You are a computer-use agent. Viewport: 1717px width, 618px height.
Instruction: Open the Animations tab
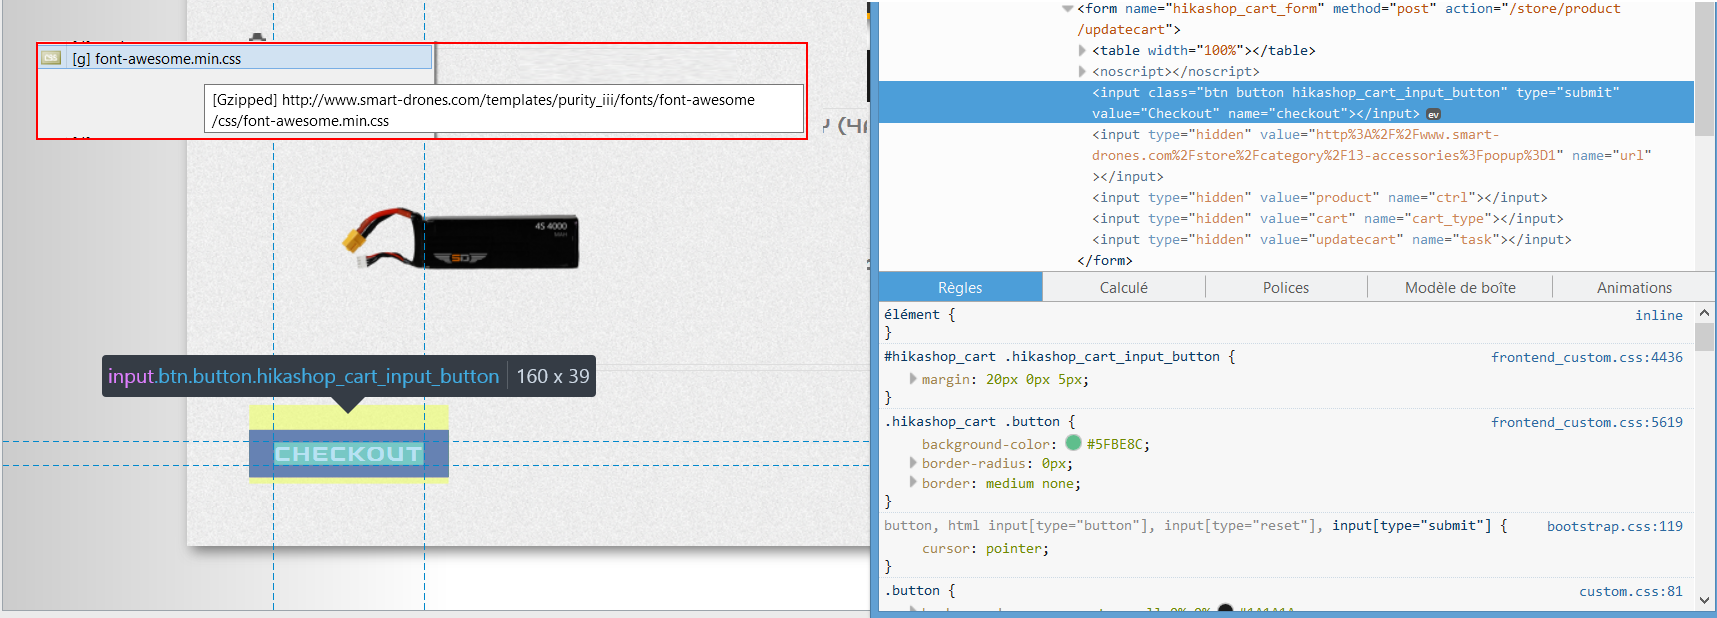(x=1634, y=287)
